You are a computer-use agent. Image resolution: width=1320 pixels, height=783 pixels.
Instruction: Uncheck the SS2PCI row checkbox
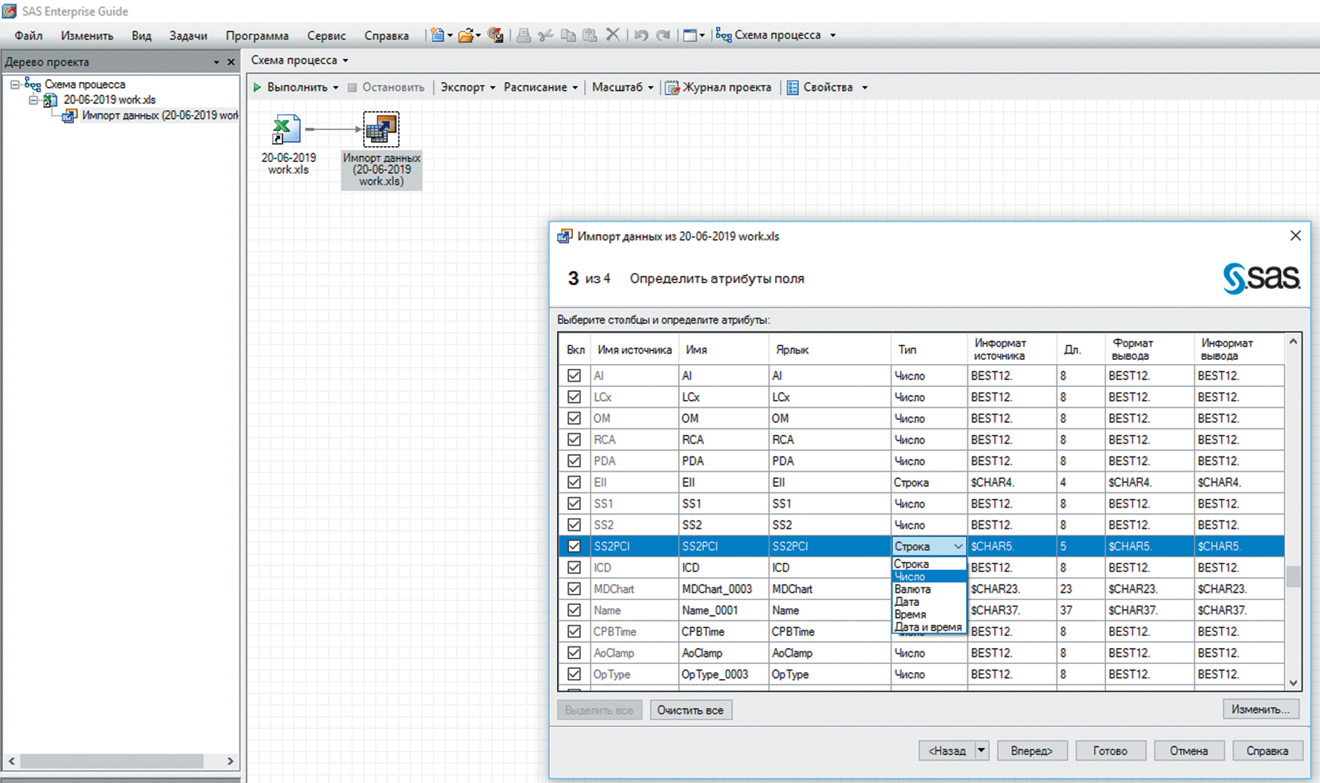coord(574,546)
